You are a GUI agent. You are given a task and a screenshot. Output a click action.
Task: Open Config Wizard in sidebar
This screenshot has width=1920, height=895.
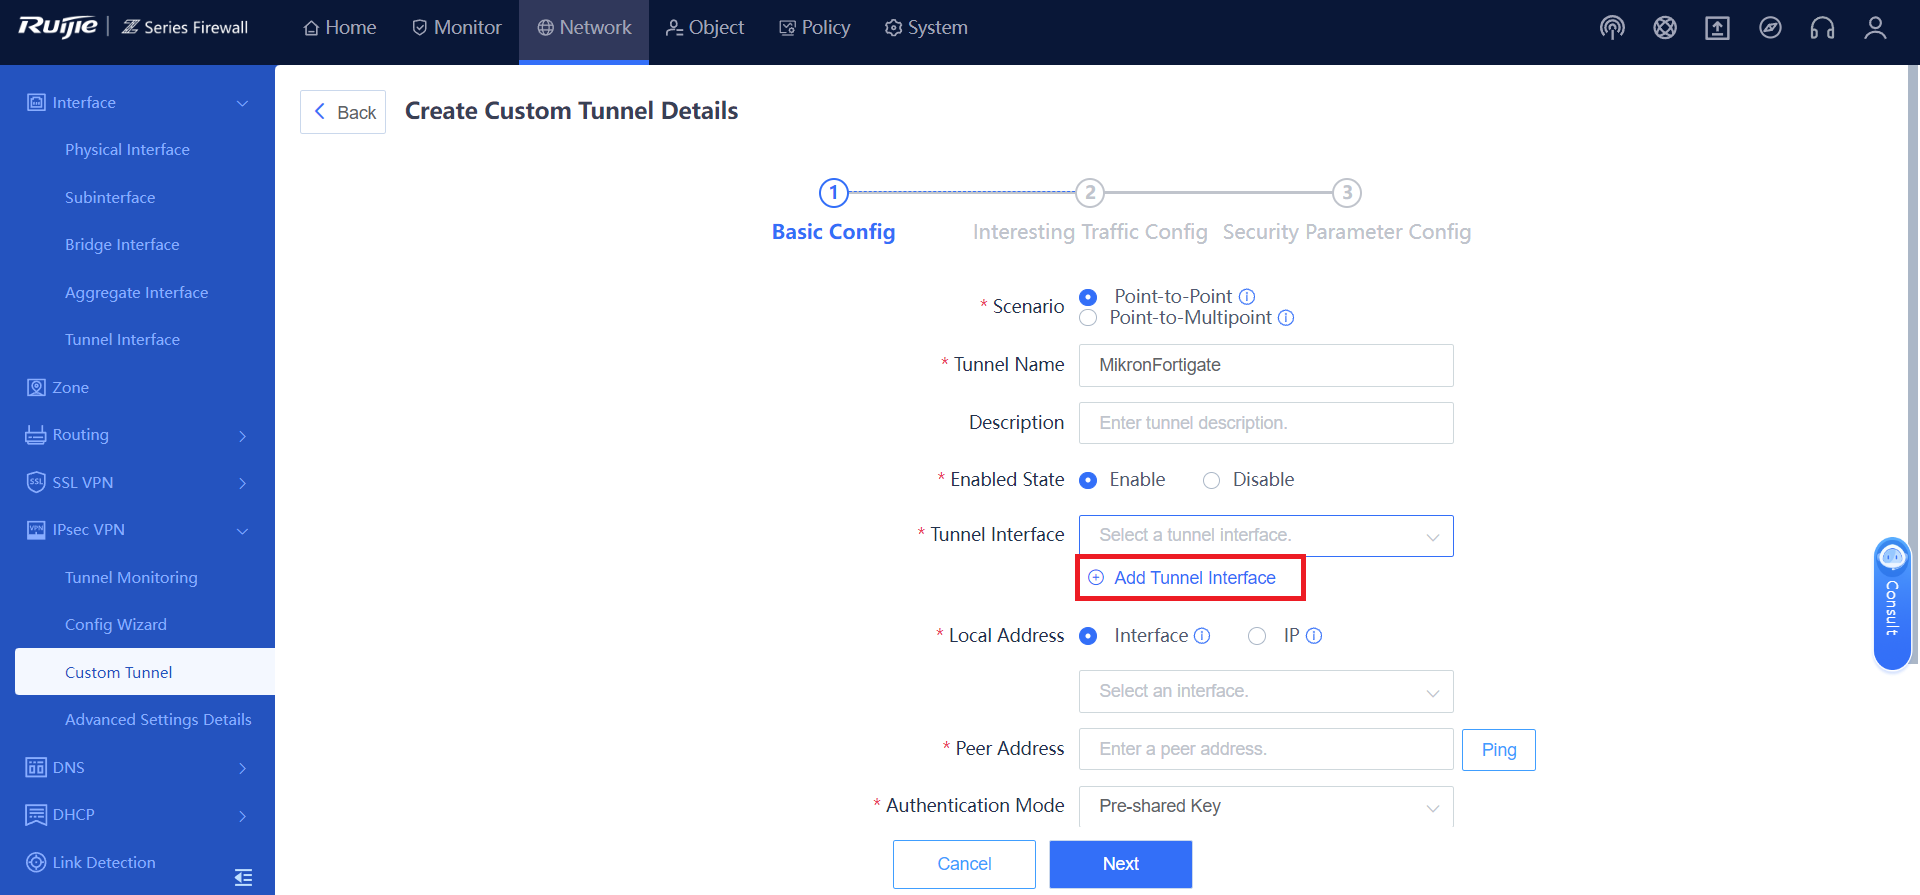coord(116,625)
